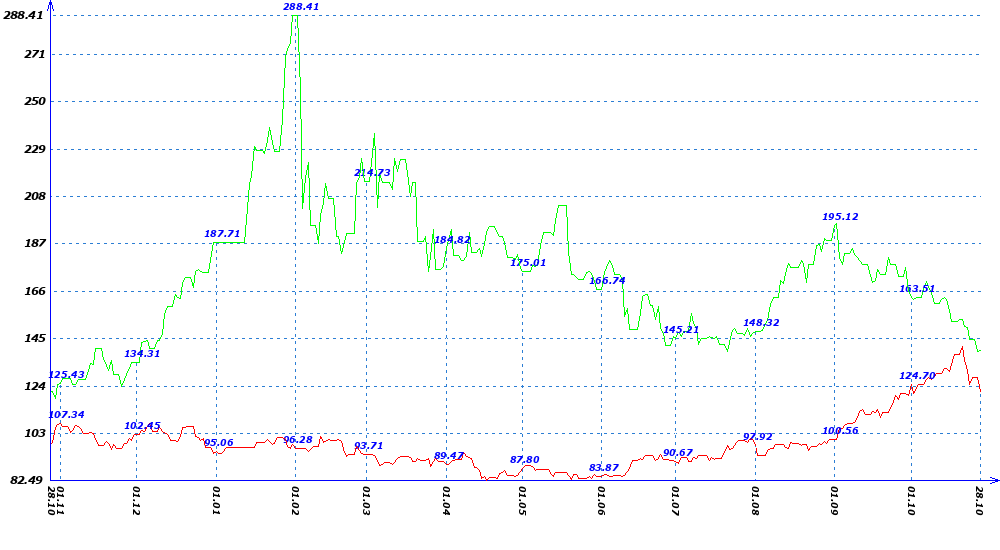
Task: Select the 01.12 date label
Action: click(136, 501)
